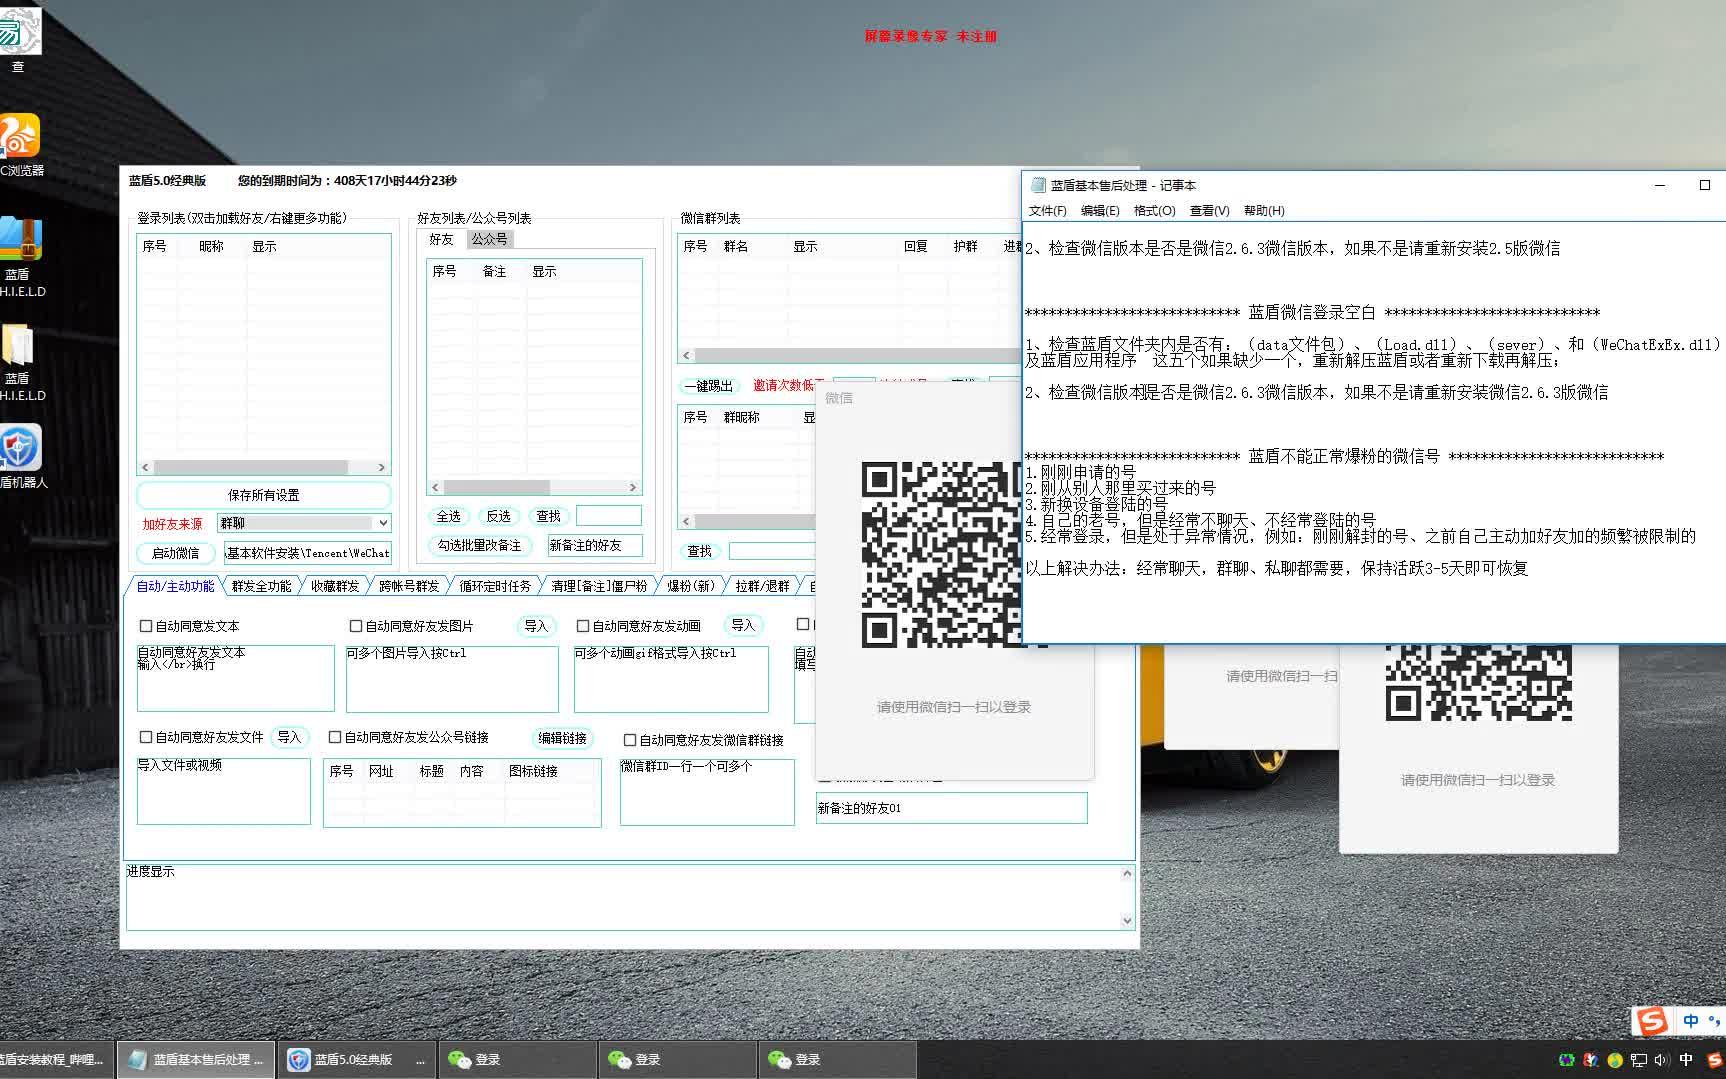Click the green refresh tray icon

(1567, 1060)
